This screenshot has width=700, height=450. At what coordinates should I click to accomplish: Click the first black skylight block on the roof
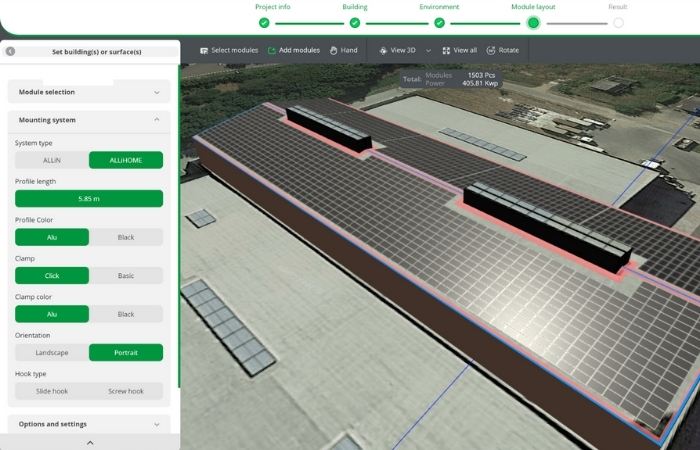click(329, 129)
